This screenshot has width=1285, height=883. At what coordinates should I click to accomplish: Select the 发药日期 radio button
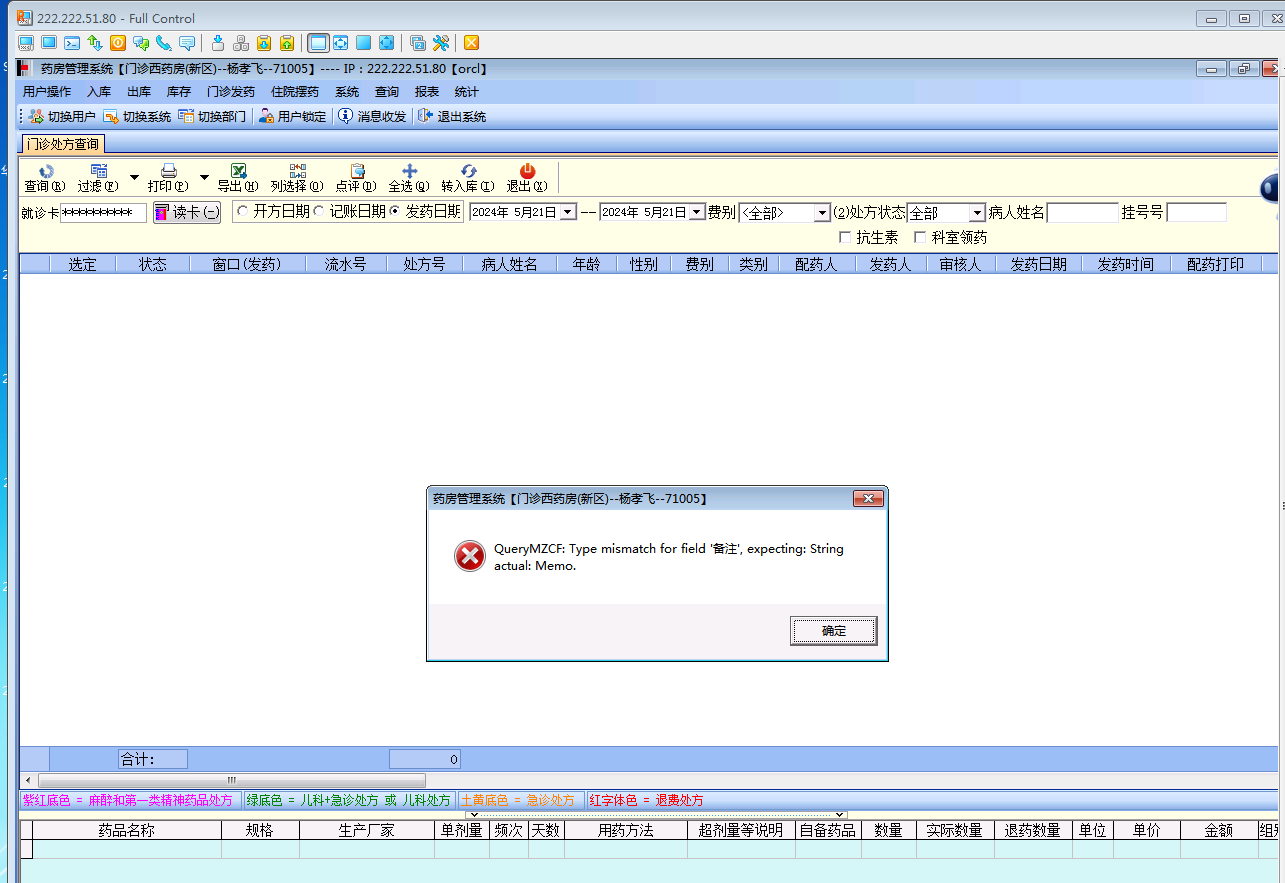pyautogui.click(x=395, y=211)
